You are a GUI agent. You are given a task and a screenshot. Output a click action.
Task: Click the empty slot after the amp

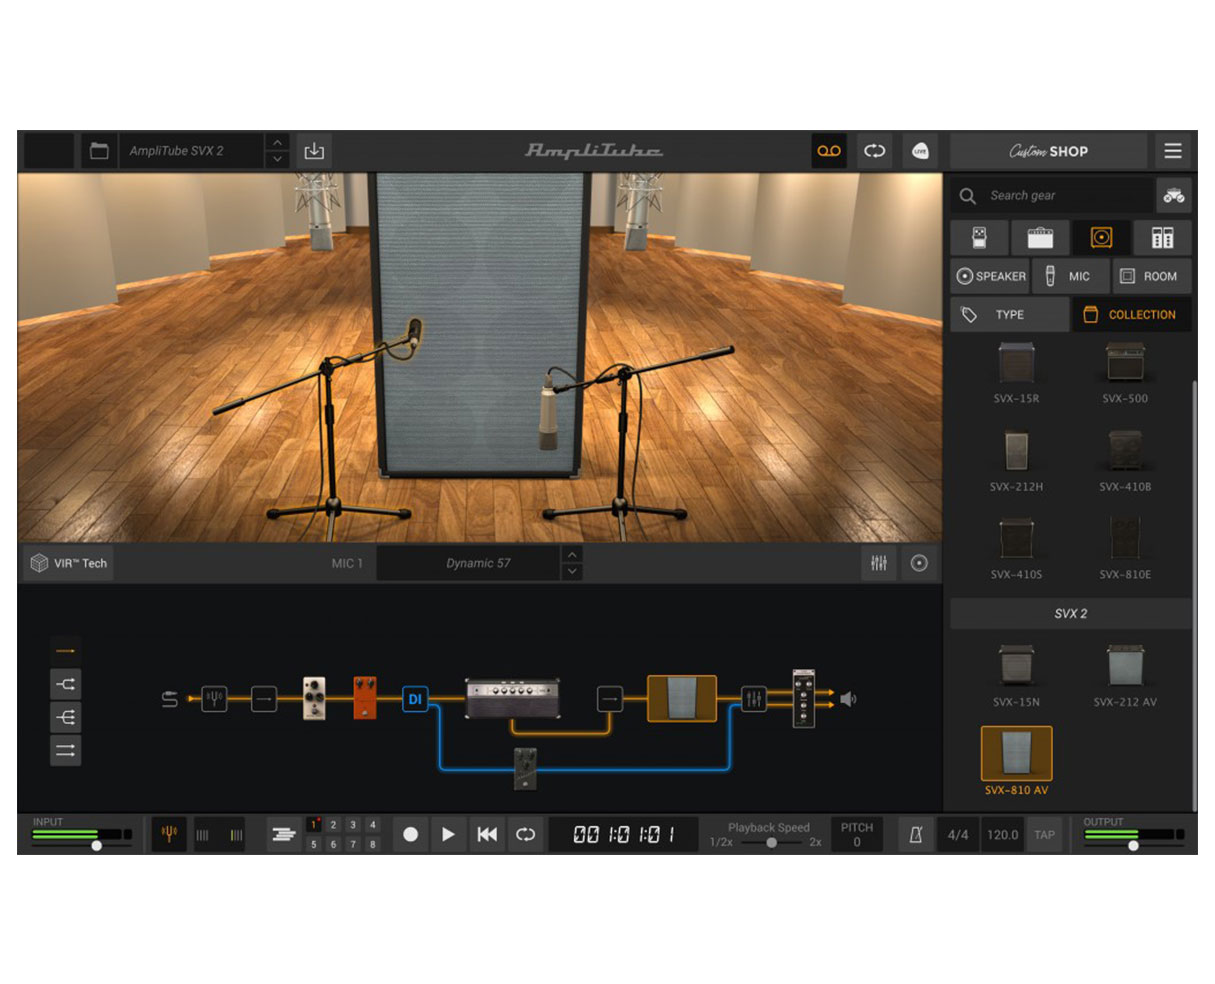[610, 698]
